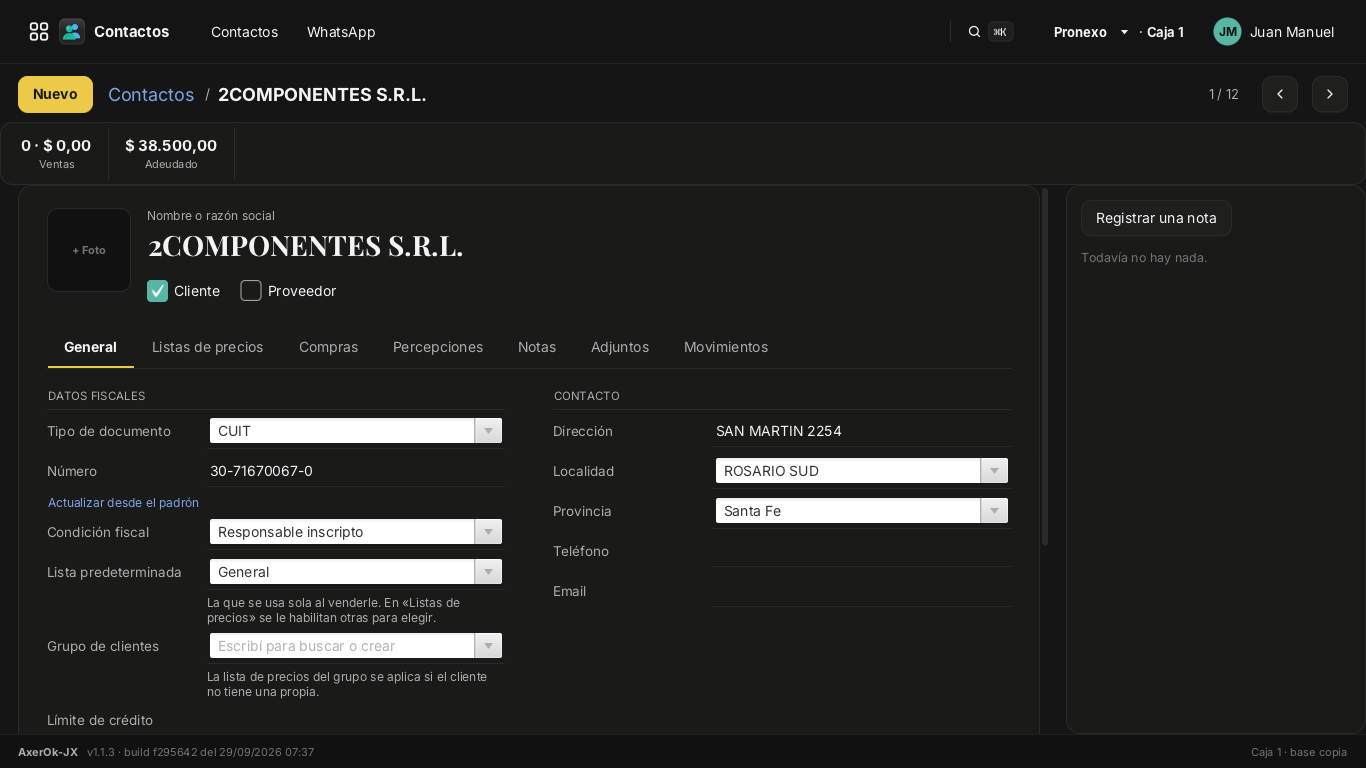This screenshot has height=768, width=1366.
Task: Open the Compras tab
Action: [x=328, y=347]
